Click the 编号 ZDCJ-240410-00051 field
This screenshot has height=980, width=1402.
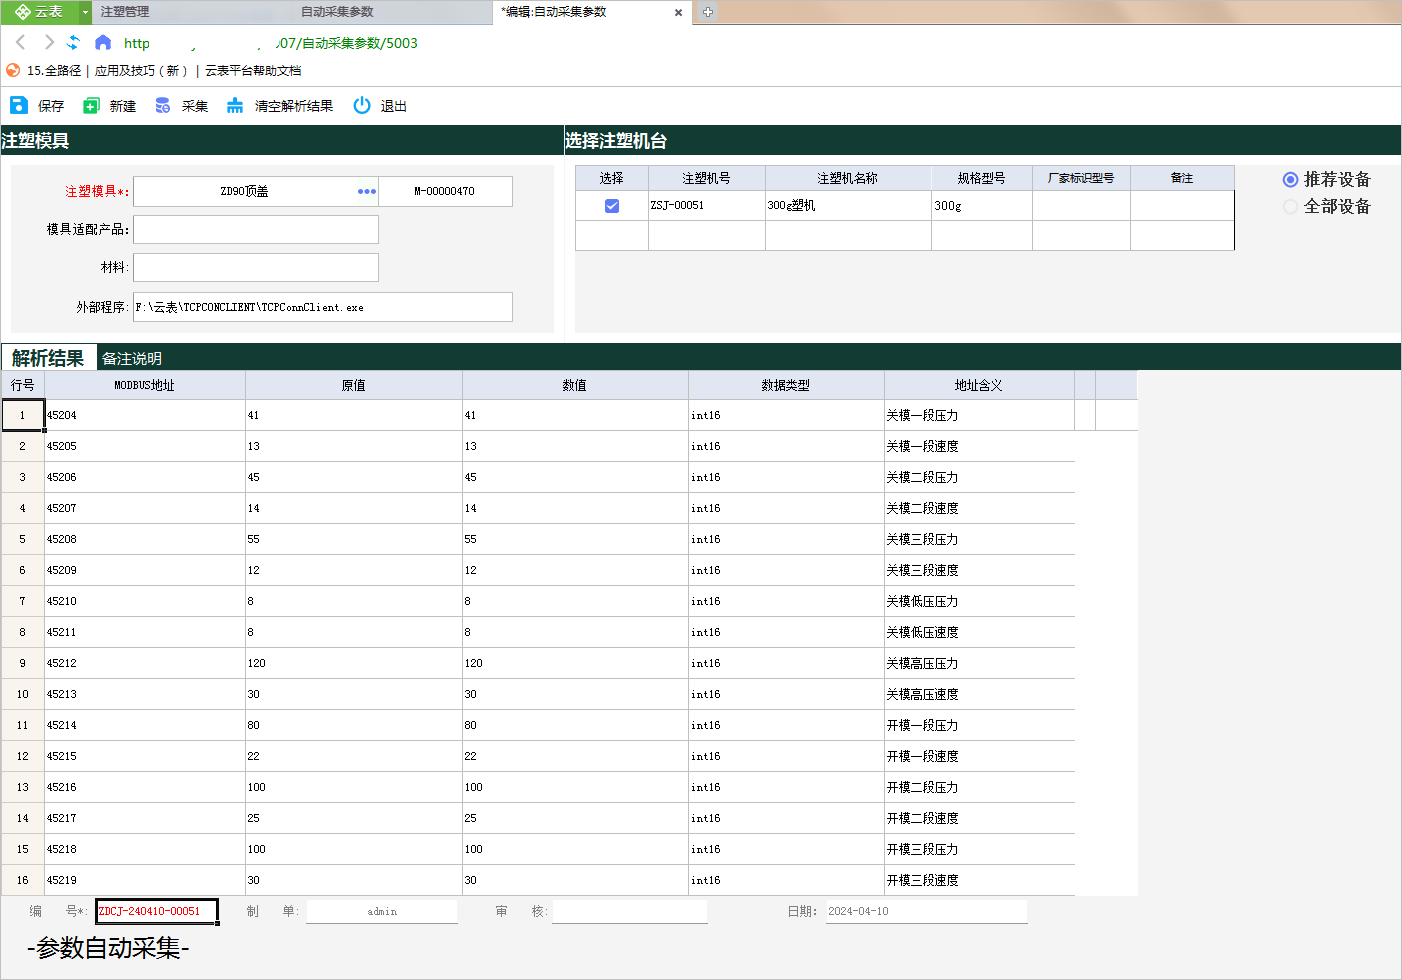157,911
